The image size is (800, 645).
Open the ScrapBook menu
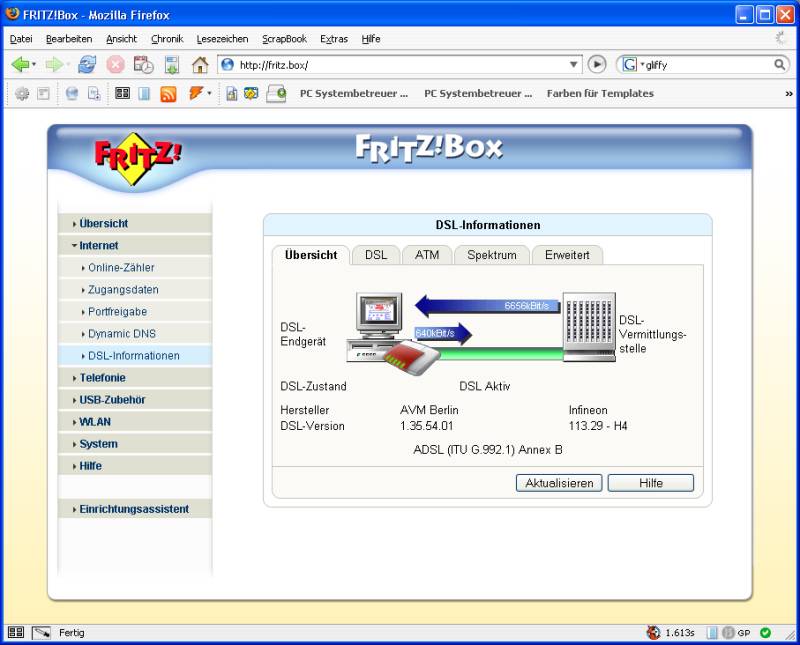click(x=284, y=39)
